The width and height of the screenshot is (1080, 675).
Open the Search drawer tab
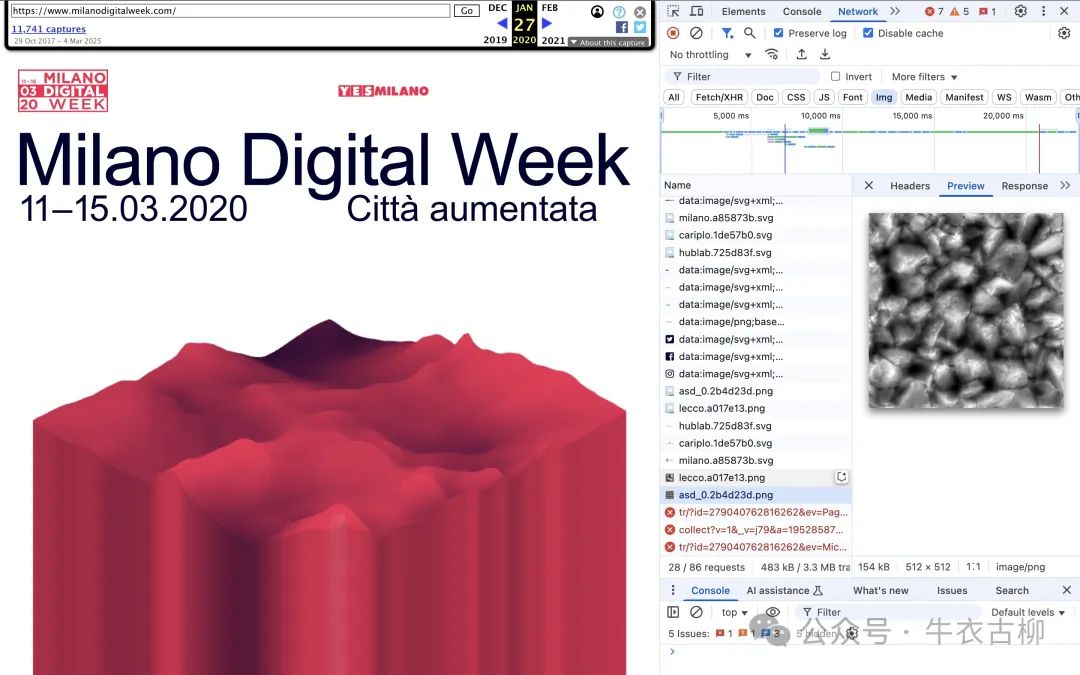[x=1012, y=590]
